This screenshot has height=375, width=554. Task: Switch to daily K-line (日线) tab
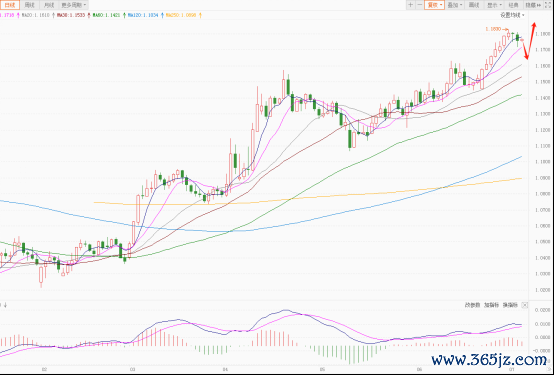(10, 5)
